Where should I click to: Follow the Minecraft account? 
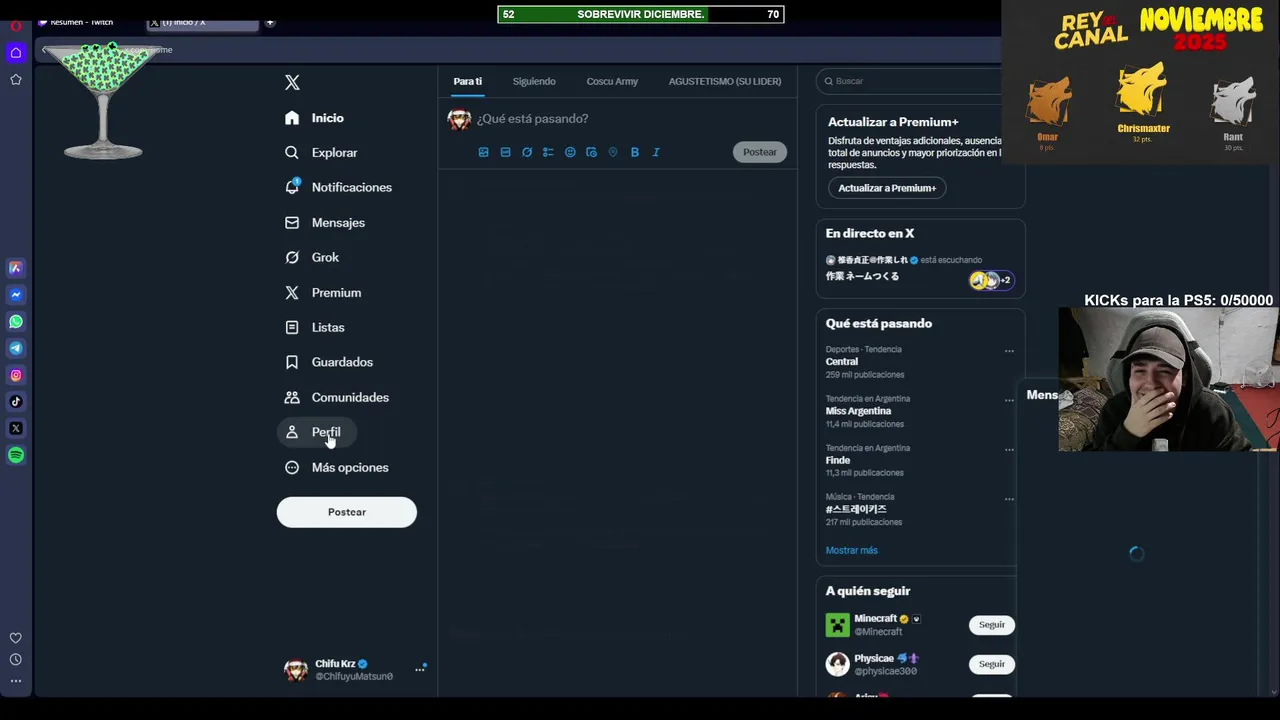(992, 625)
